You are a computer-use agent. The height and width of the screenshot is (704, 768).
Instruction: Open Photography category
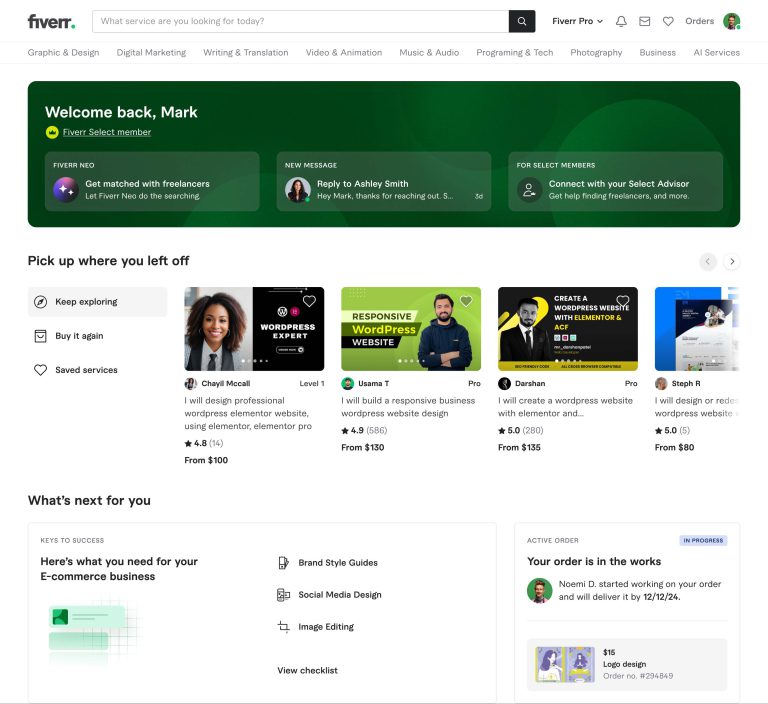(596, 52)
